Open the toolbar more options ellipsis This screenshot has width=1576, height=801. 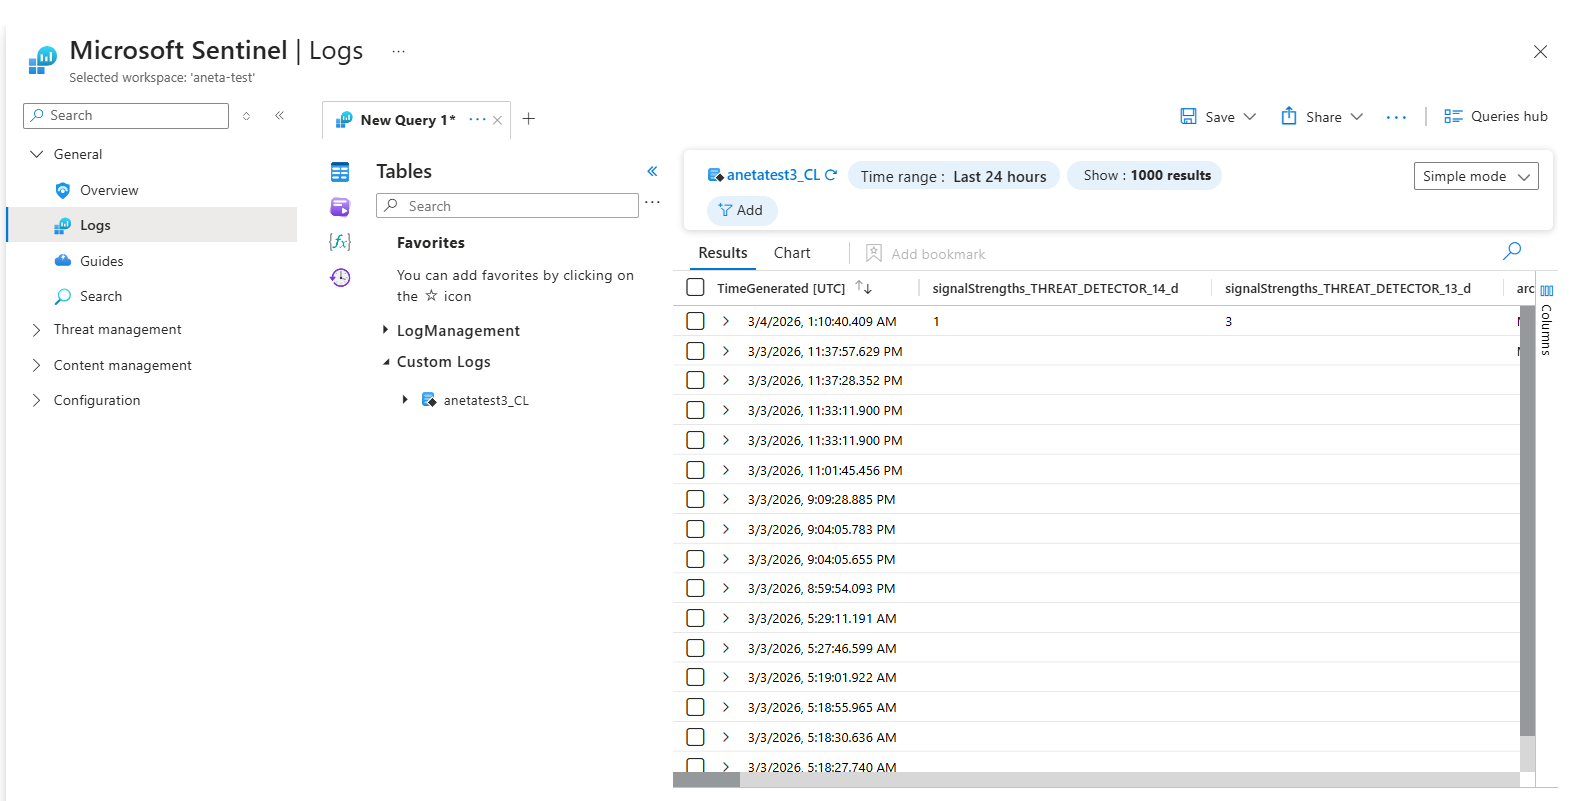1396,117
